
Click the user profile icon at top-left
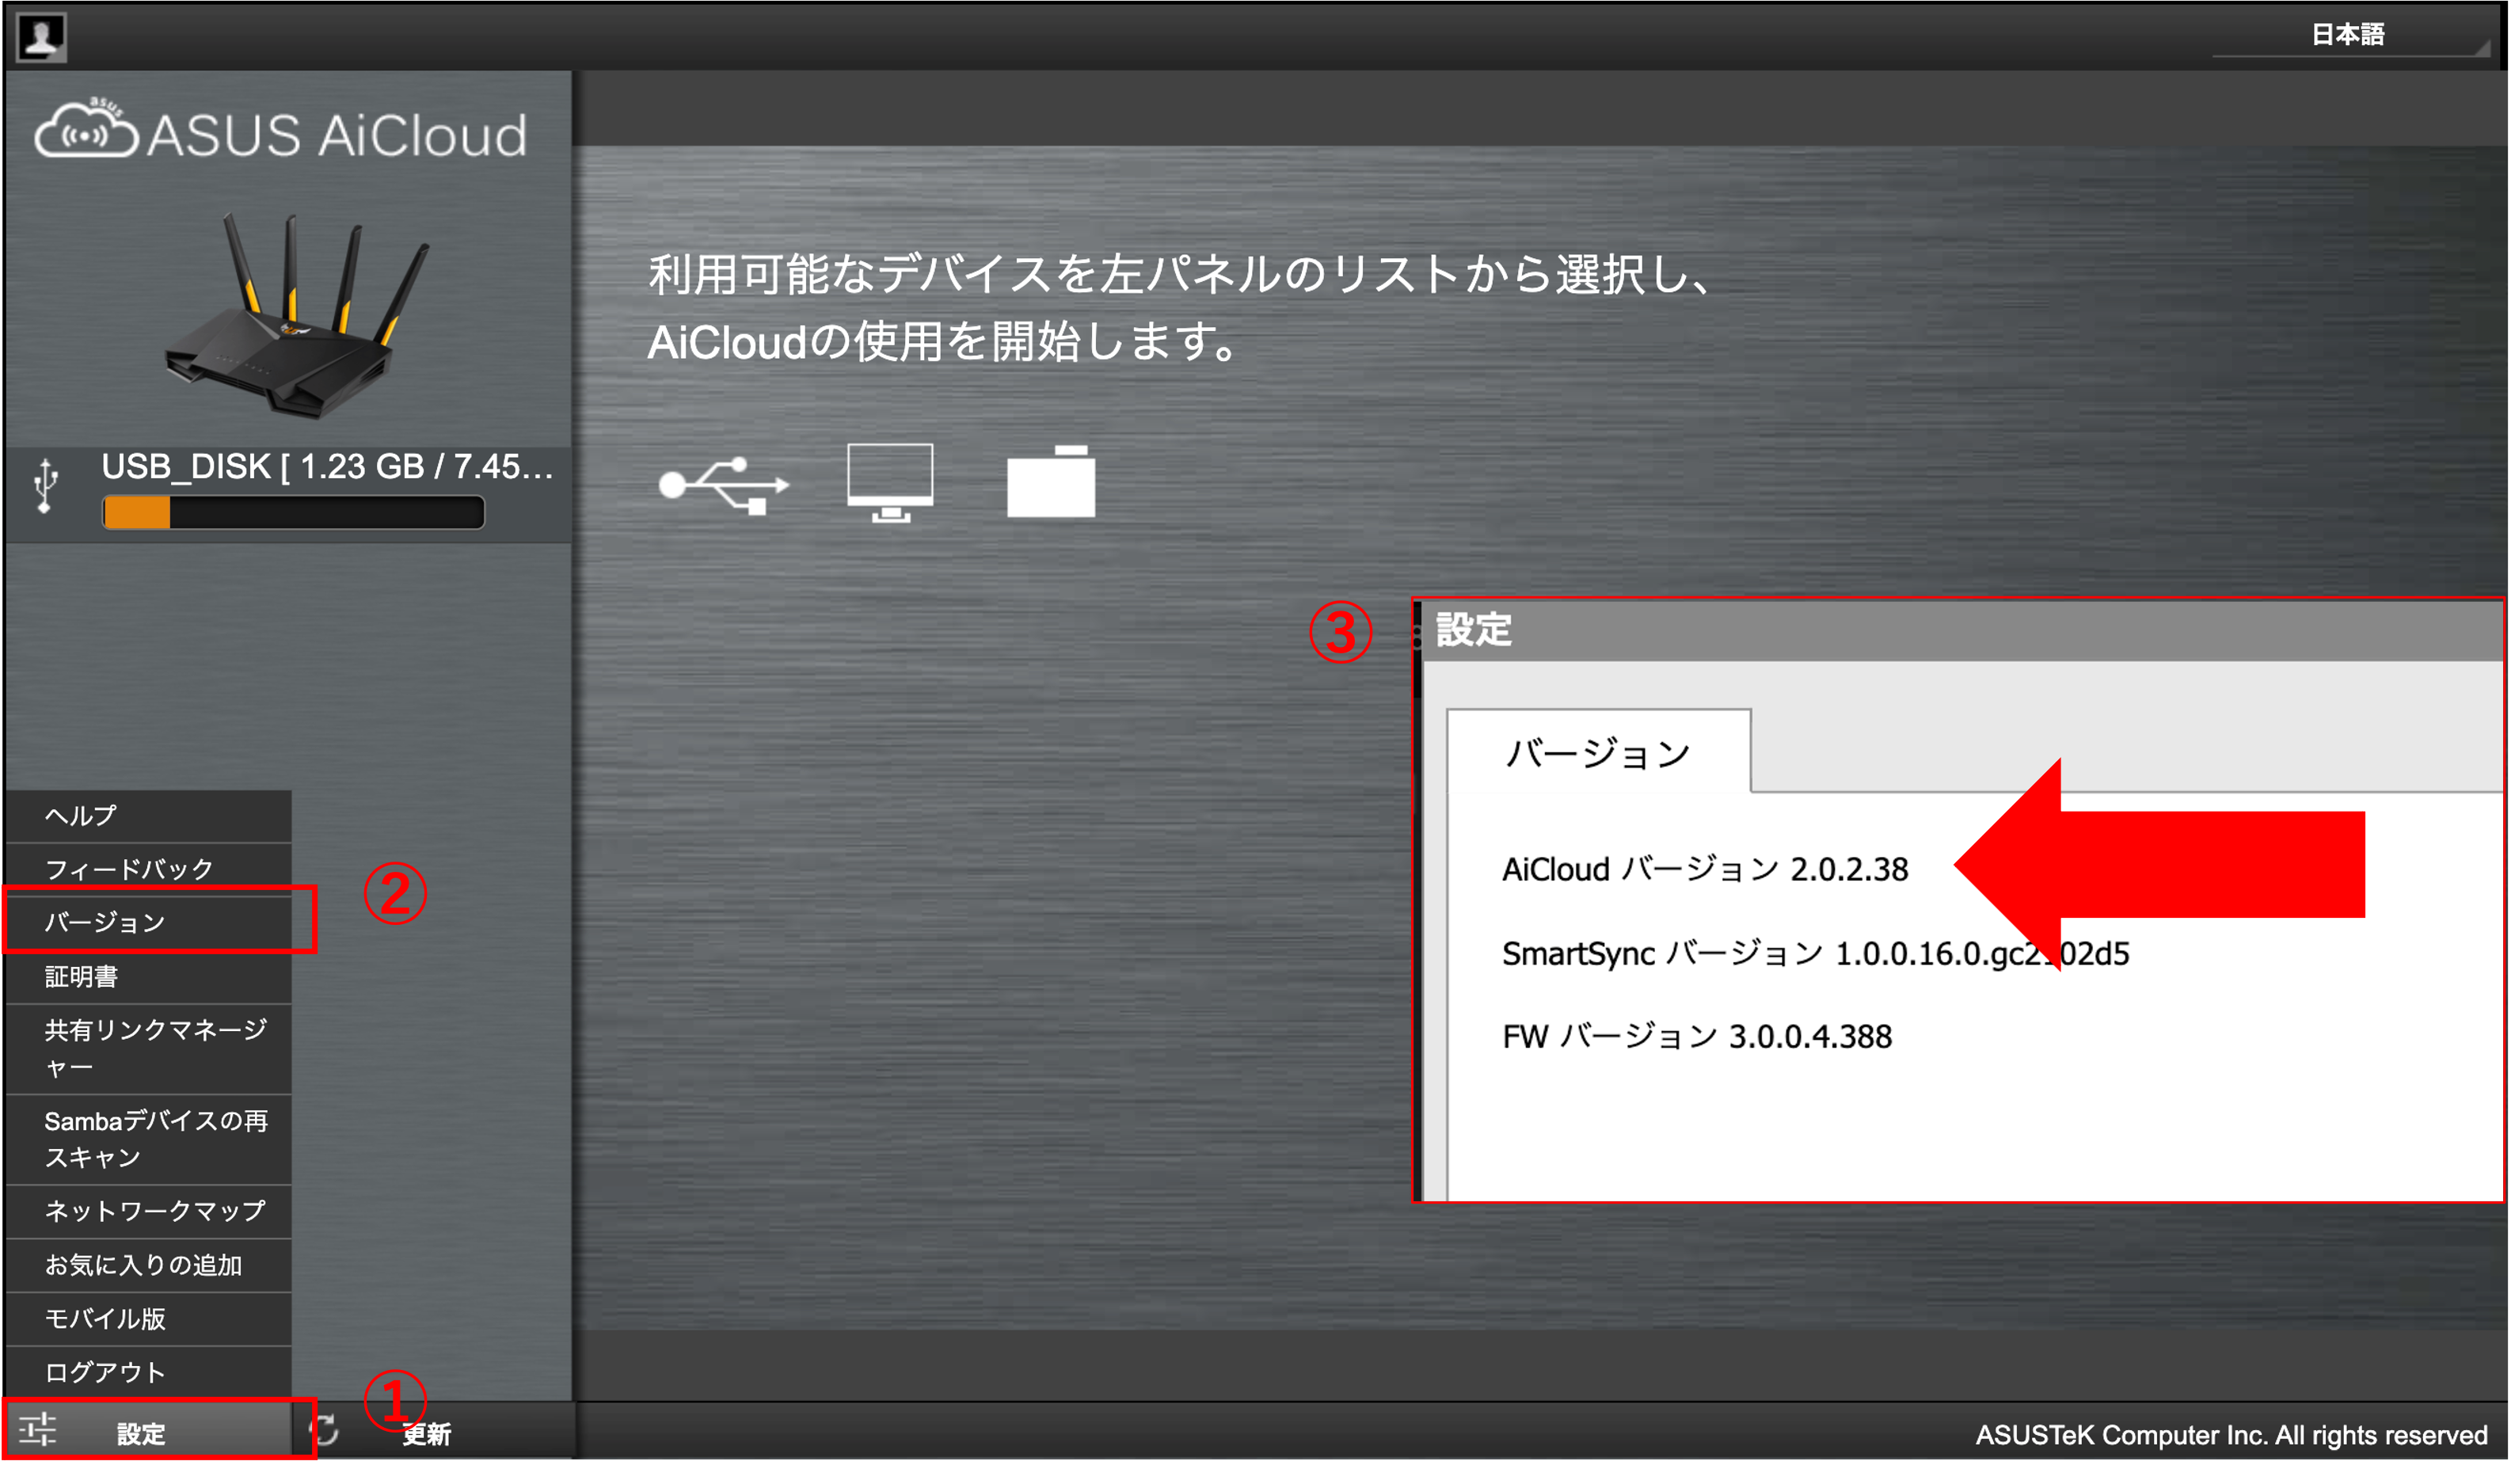[41, 37]
